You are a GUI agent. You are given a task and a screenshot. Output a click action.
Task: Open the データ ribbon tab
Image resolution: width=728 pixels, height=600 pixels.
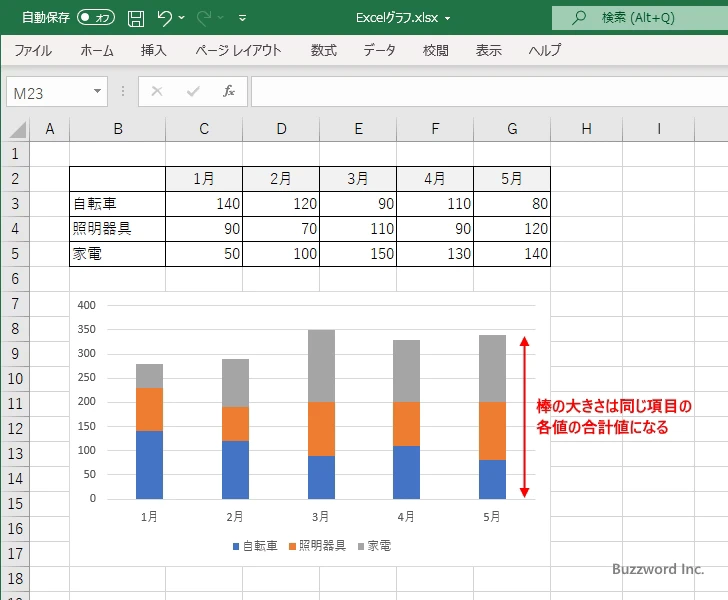tap(379, 50)
